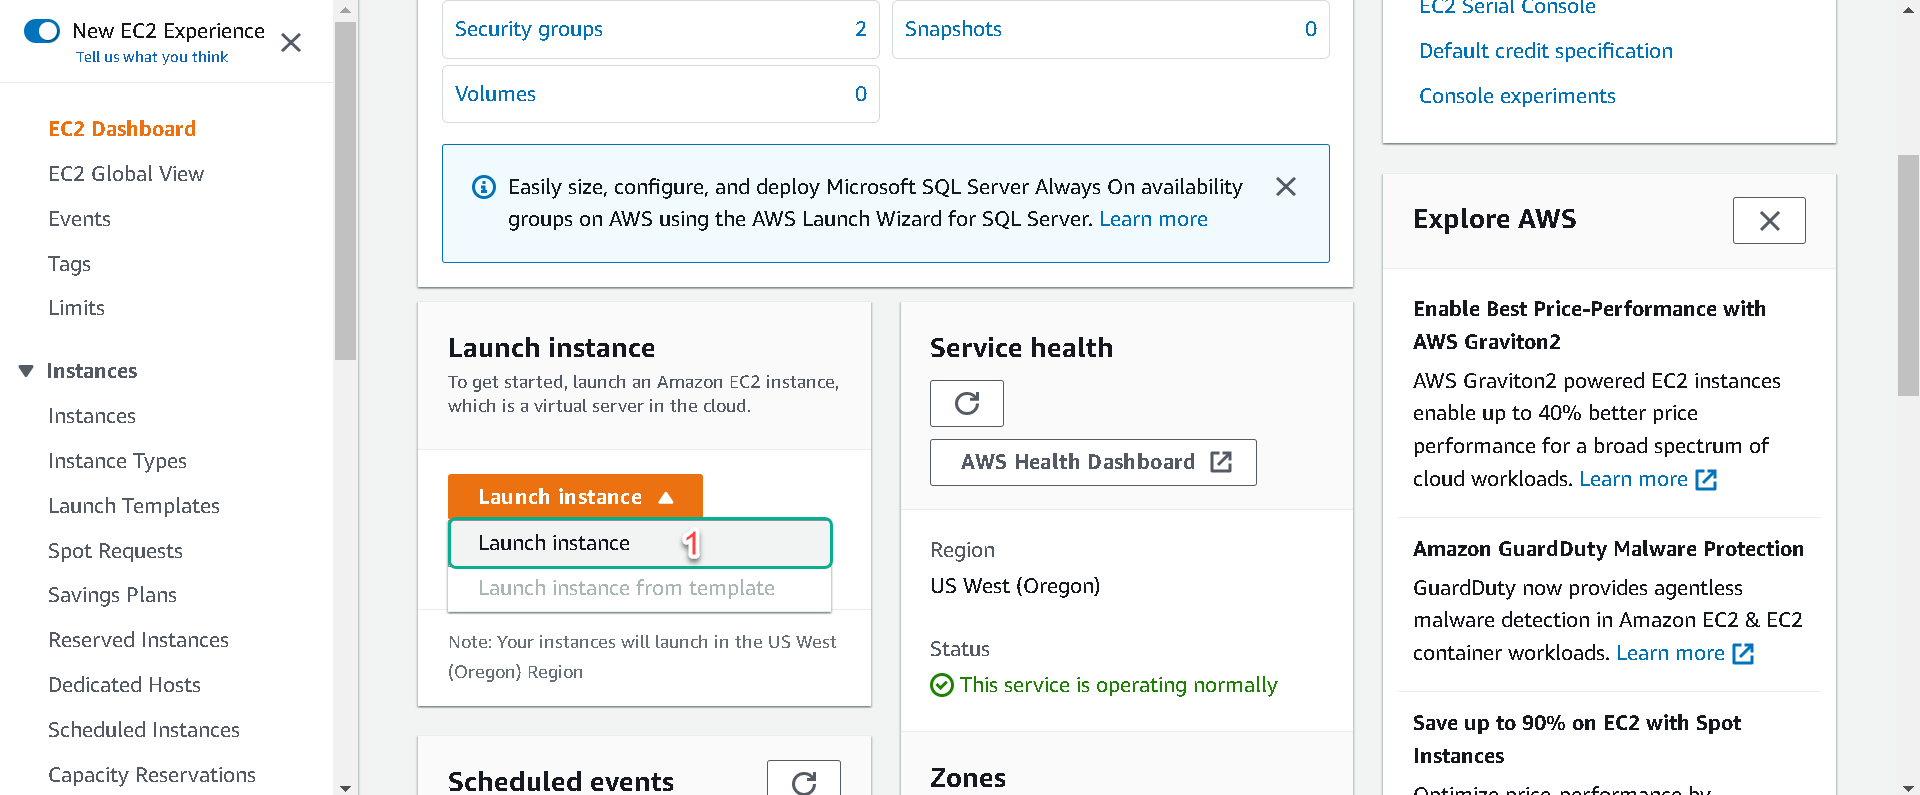Open Learn more about Launch Wizard
This screenshot has width=1920, height=795.
pyautogui.click(x=1153, y=219)
